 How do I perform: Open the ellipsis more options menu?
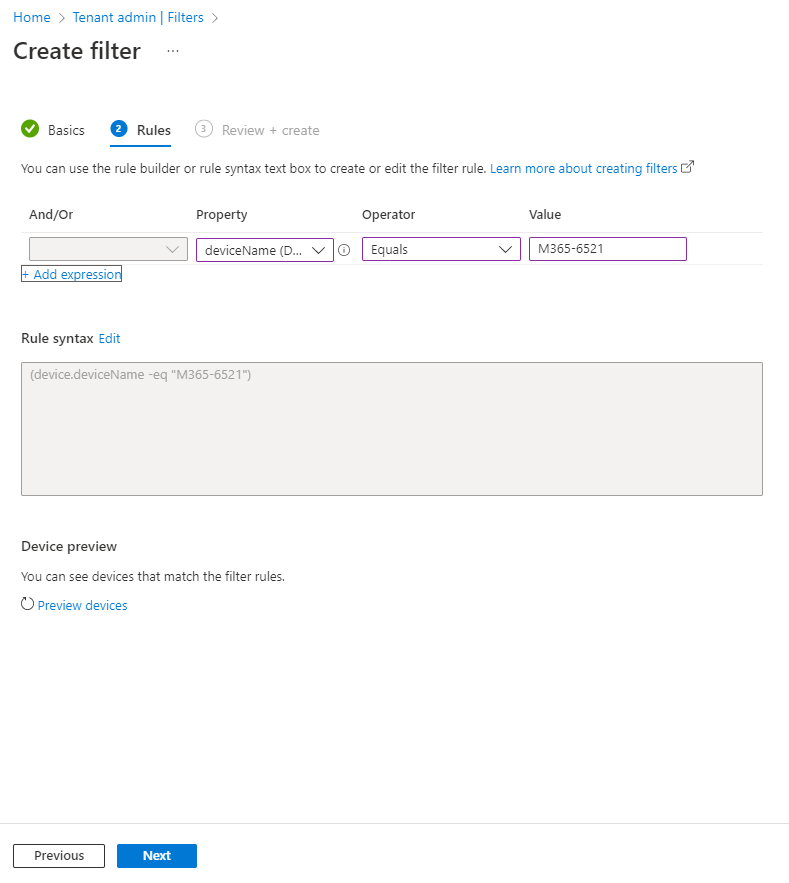coord(173,51)
